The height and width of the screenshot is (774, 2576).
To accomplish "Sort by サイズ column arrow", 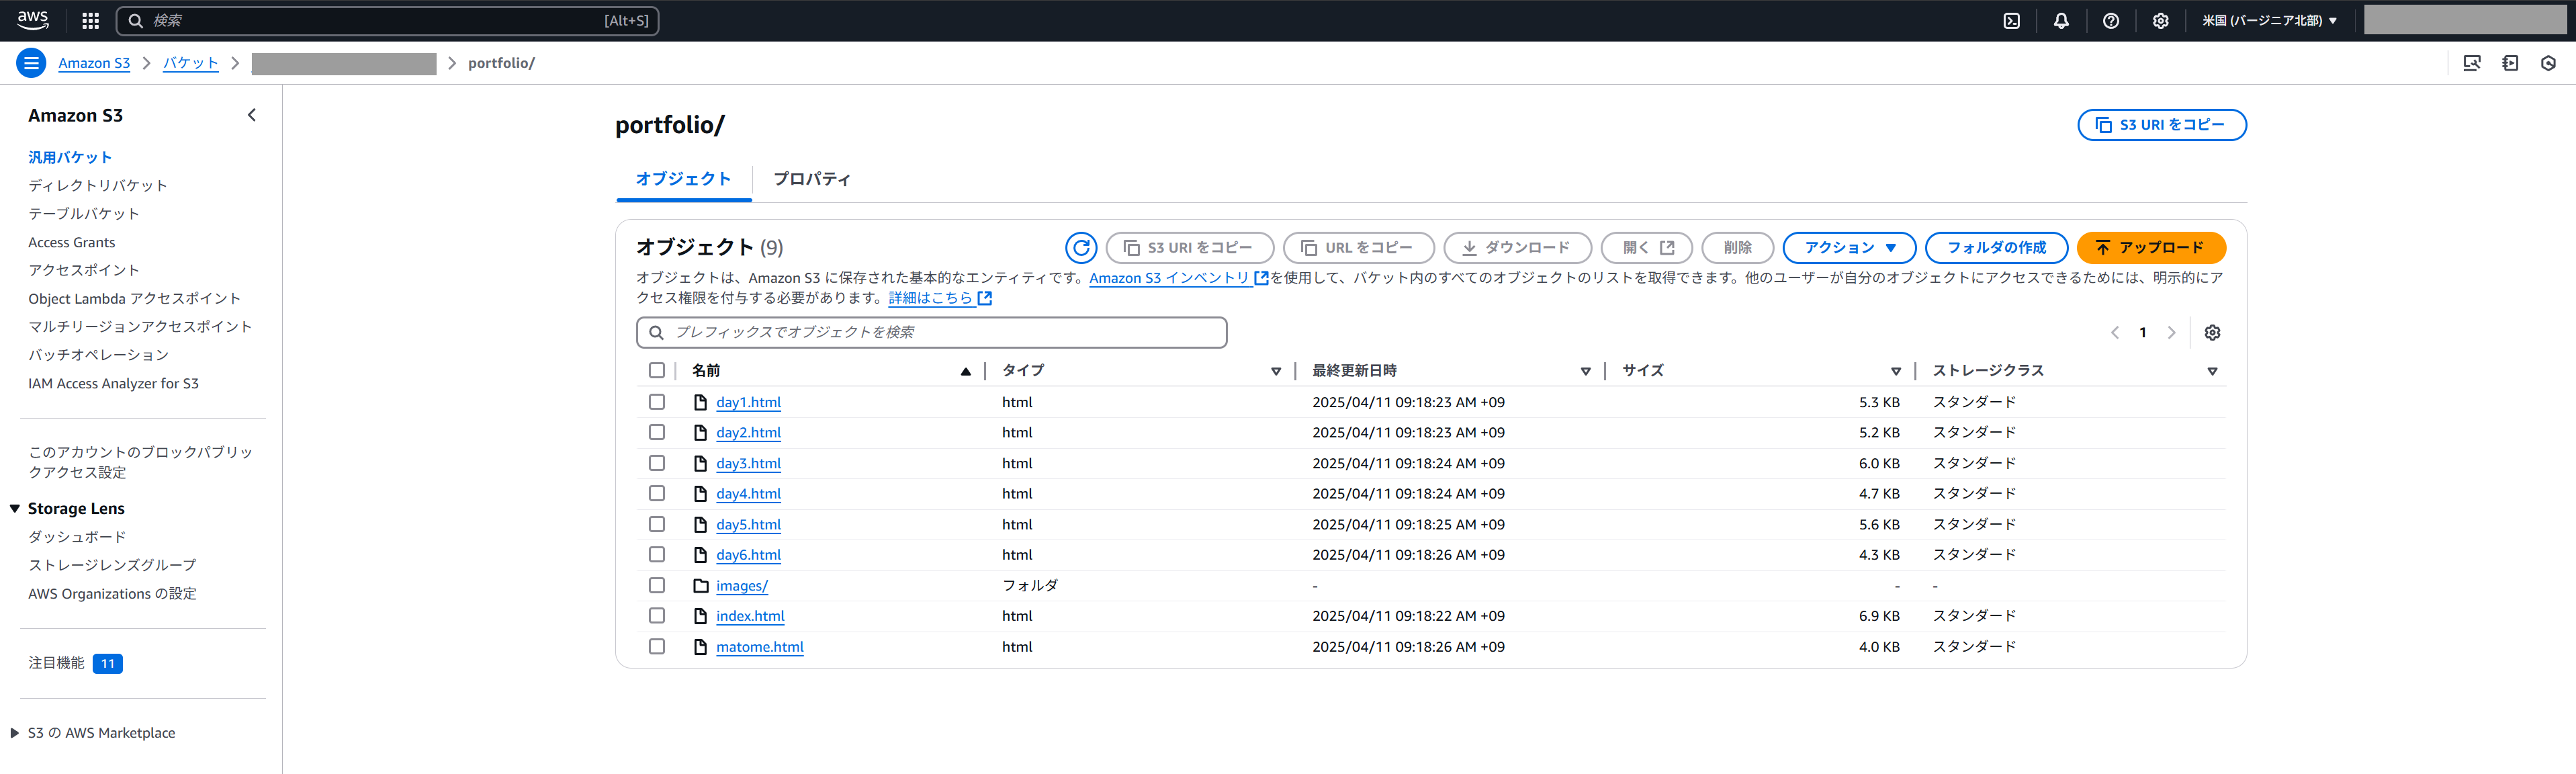I will pos(1895,371).
